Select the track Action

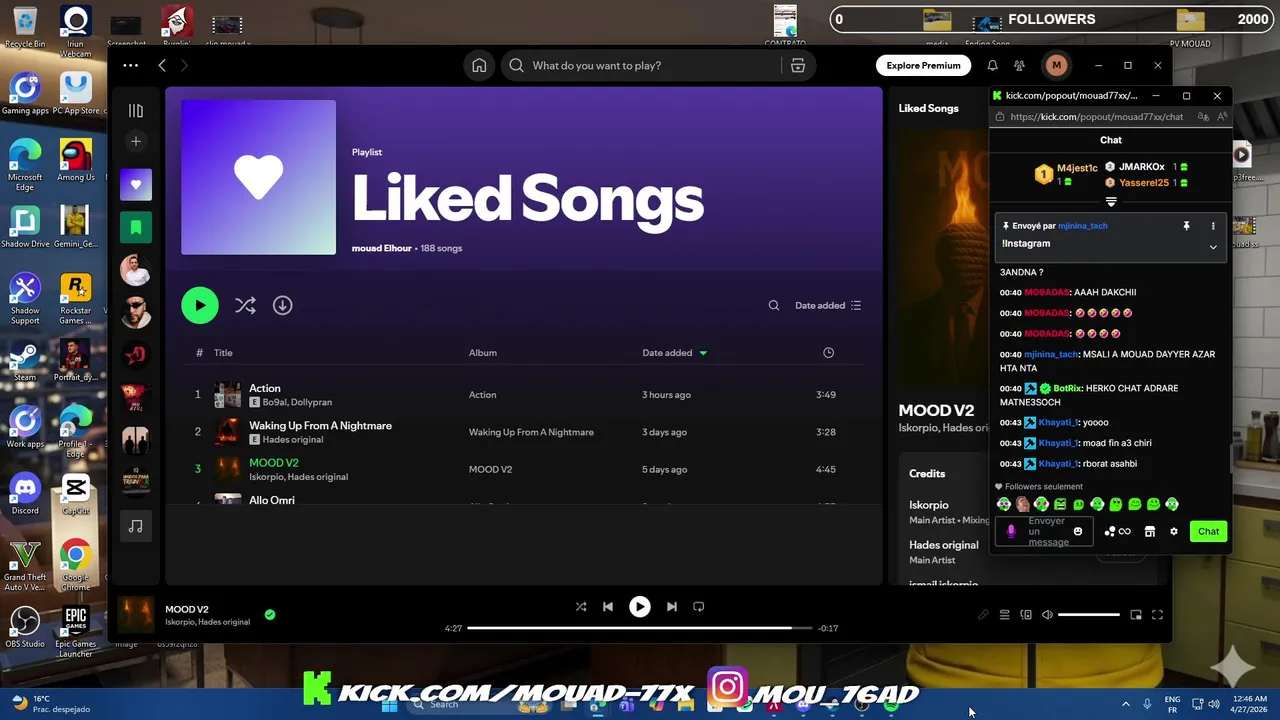click(265, 388)
